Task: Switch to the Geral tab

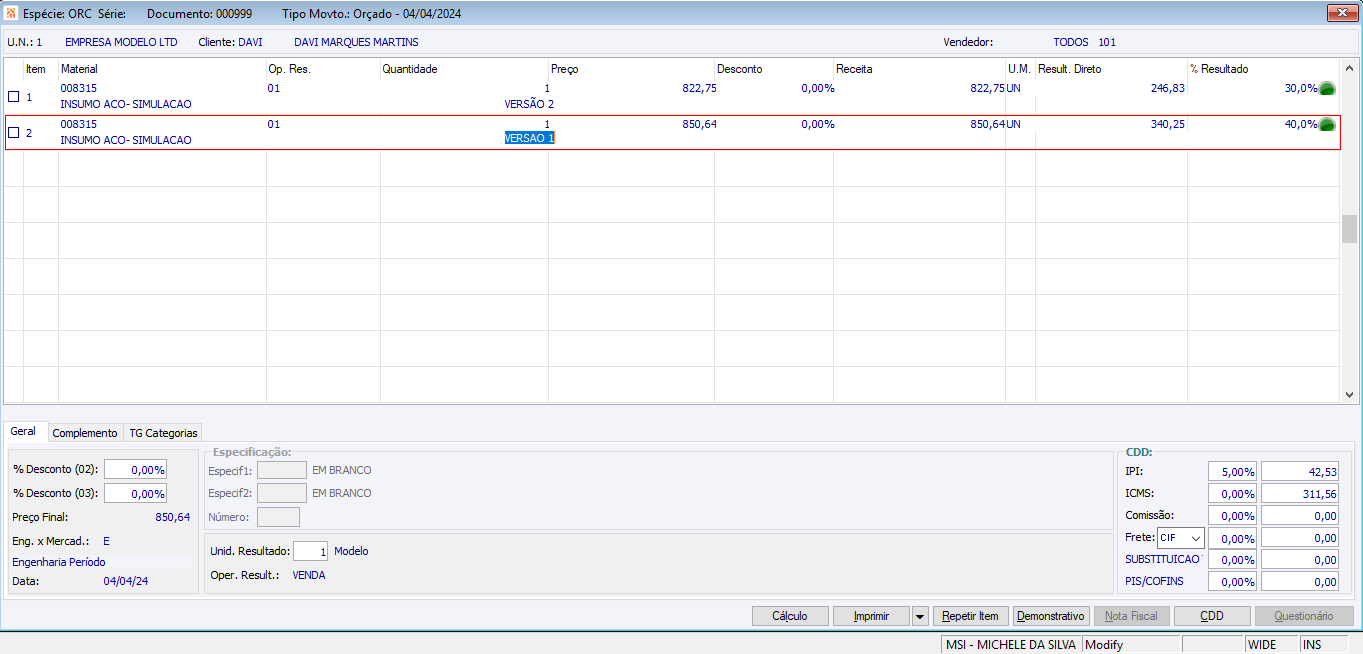Action: (x=23, y=431)
